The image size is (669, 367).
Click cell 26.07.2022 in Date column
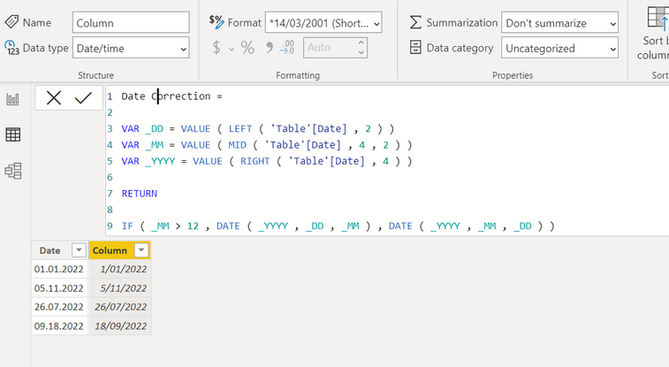[59, 307]
